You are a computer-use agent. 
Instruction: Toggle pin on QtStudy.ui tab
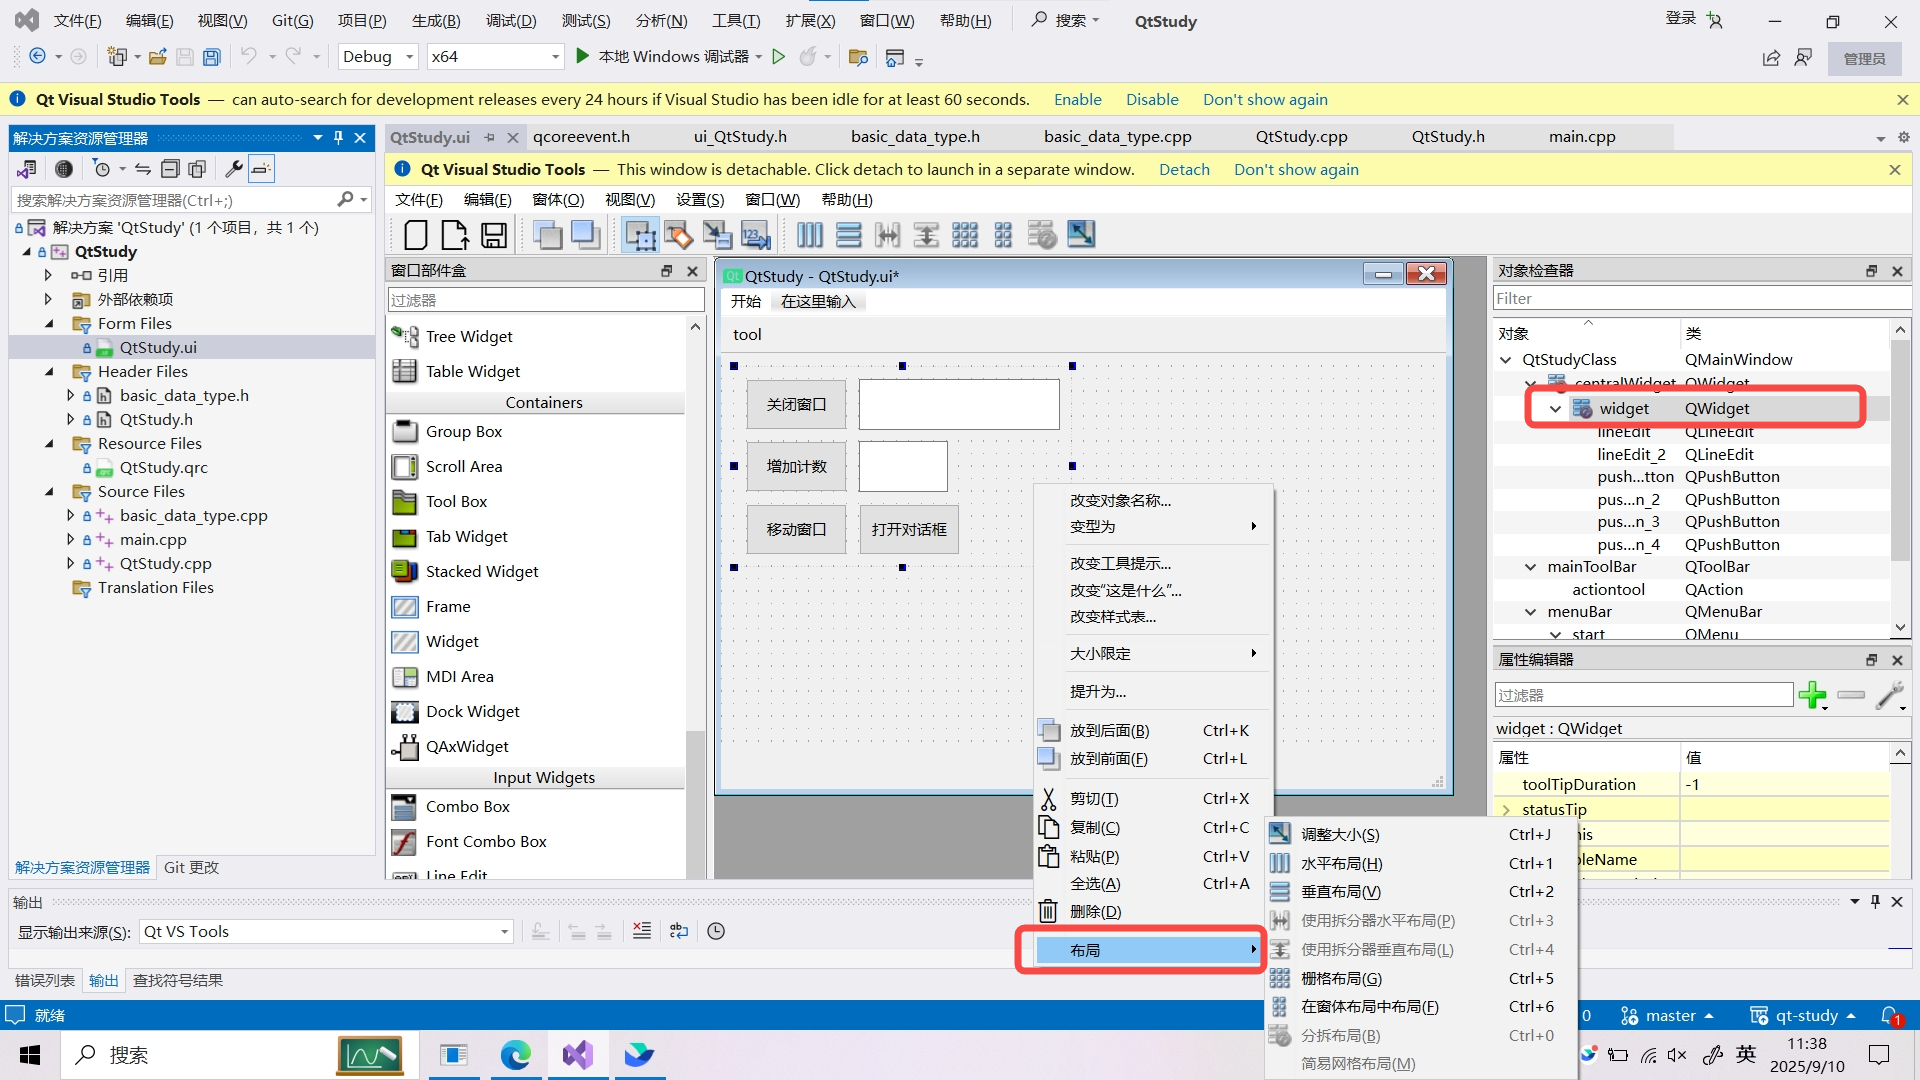pos(490,137)
